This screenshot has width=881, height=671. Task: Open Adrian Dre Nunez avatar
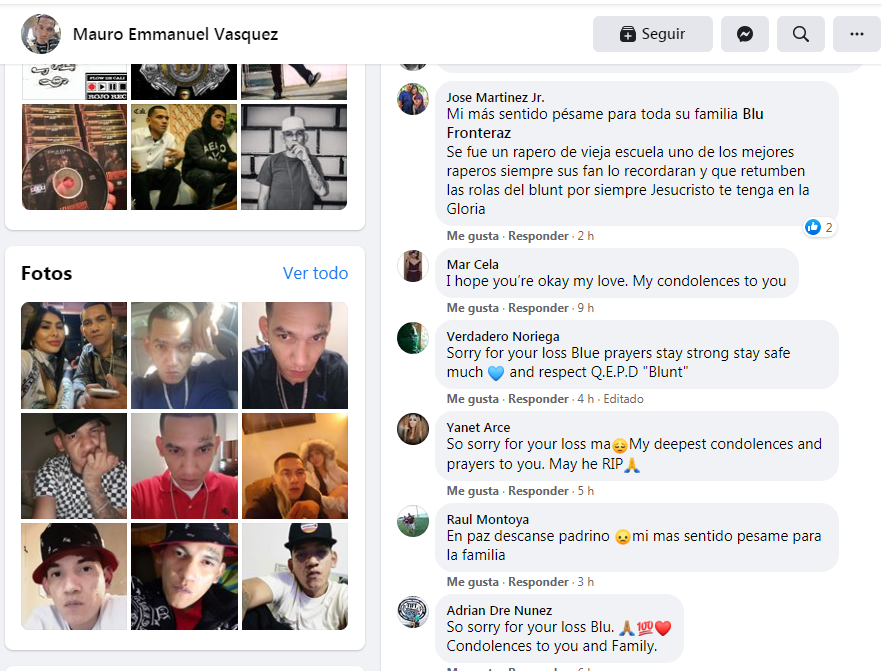click(x=413, y=611)
